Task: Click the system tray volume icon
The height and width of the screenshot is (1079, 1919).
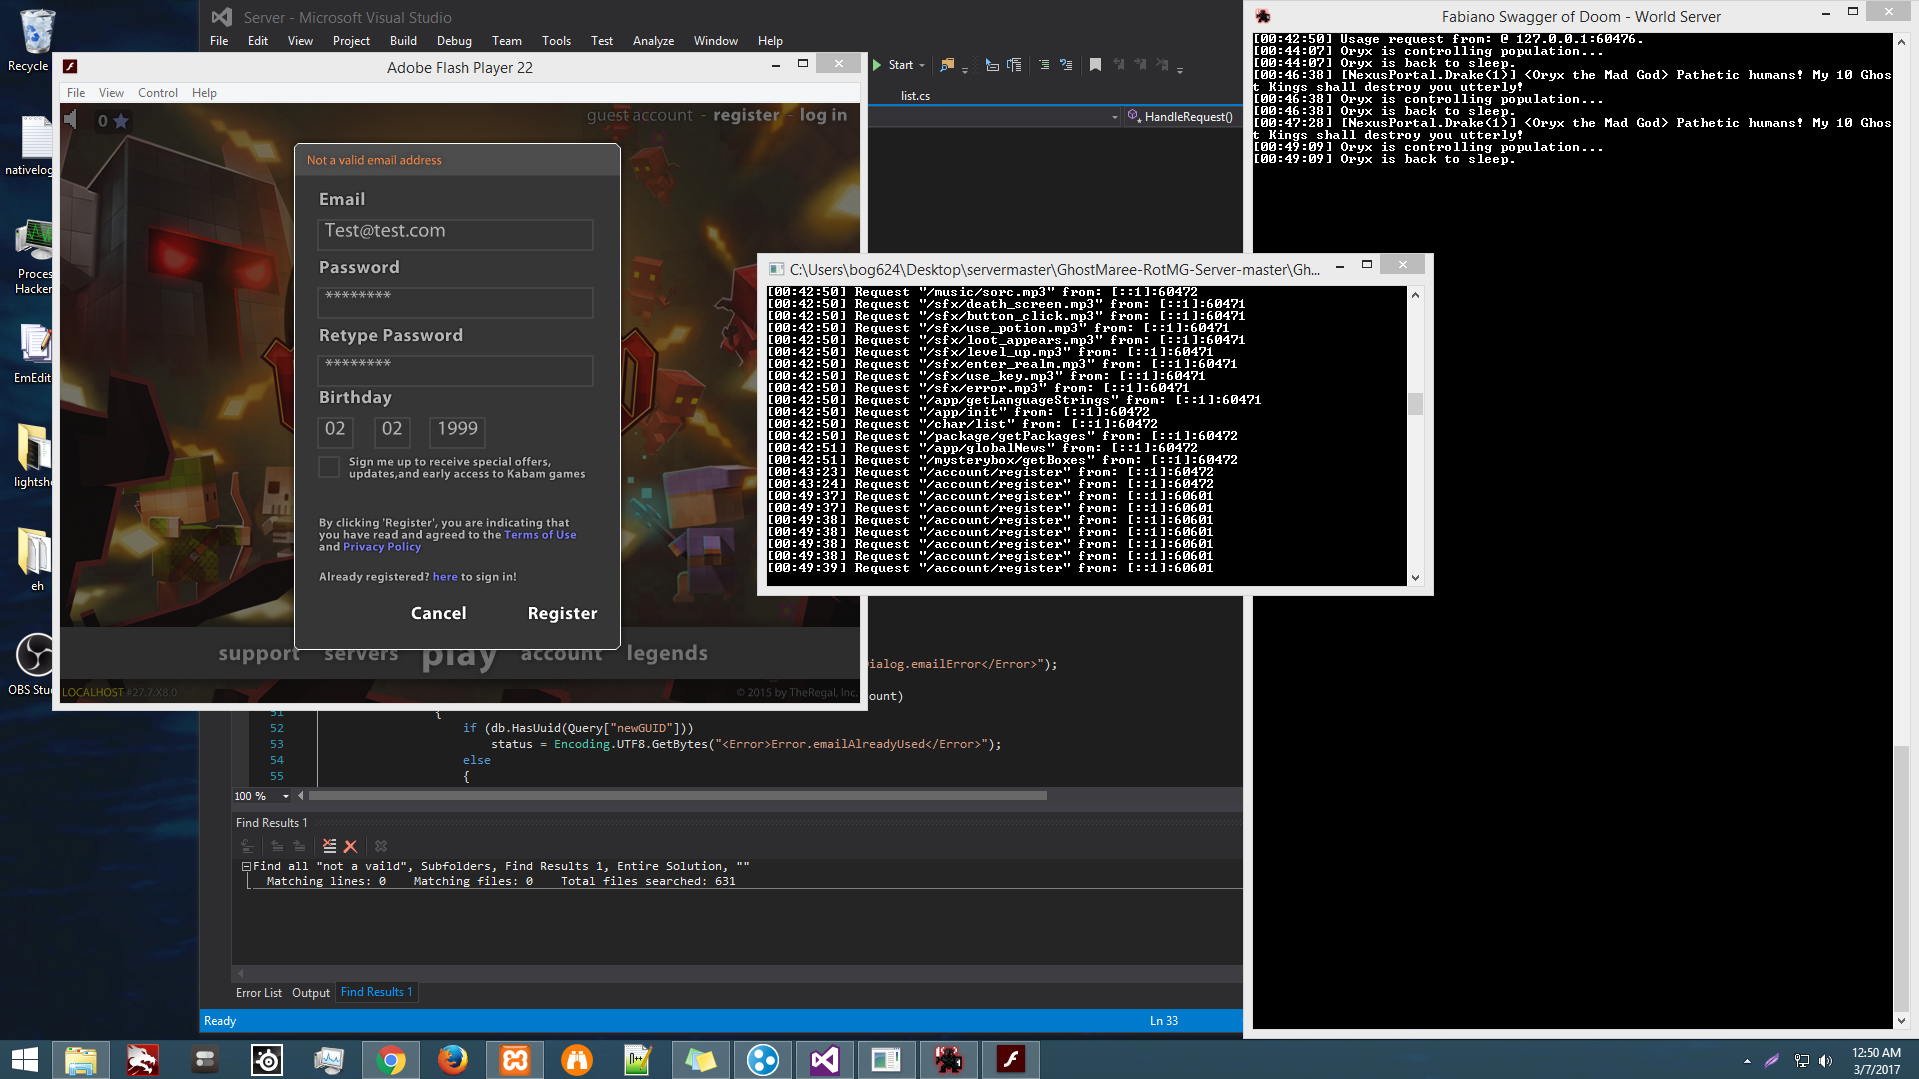Action: tap(1826, 1060)
